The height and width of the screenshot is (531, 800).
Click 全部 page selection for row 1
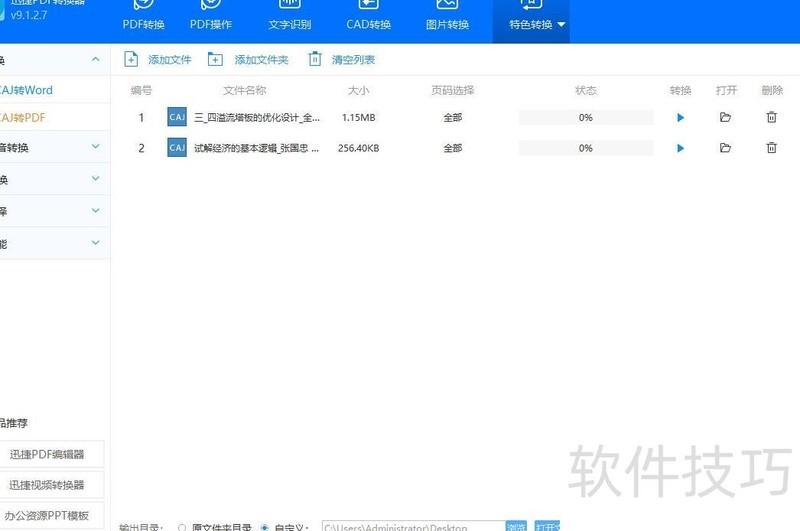click(453, 118)
